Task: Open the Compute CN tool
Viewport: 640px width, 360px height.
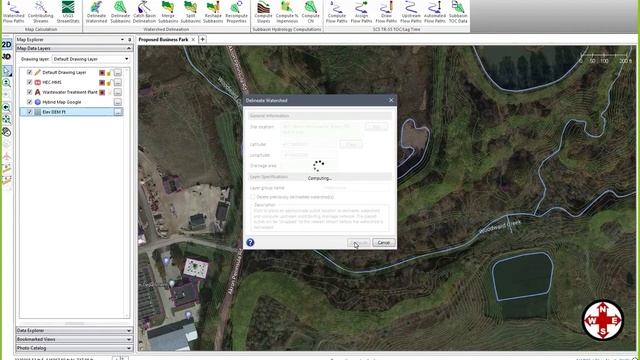Action: point(311,13)
